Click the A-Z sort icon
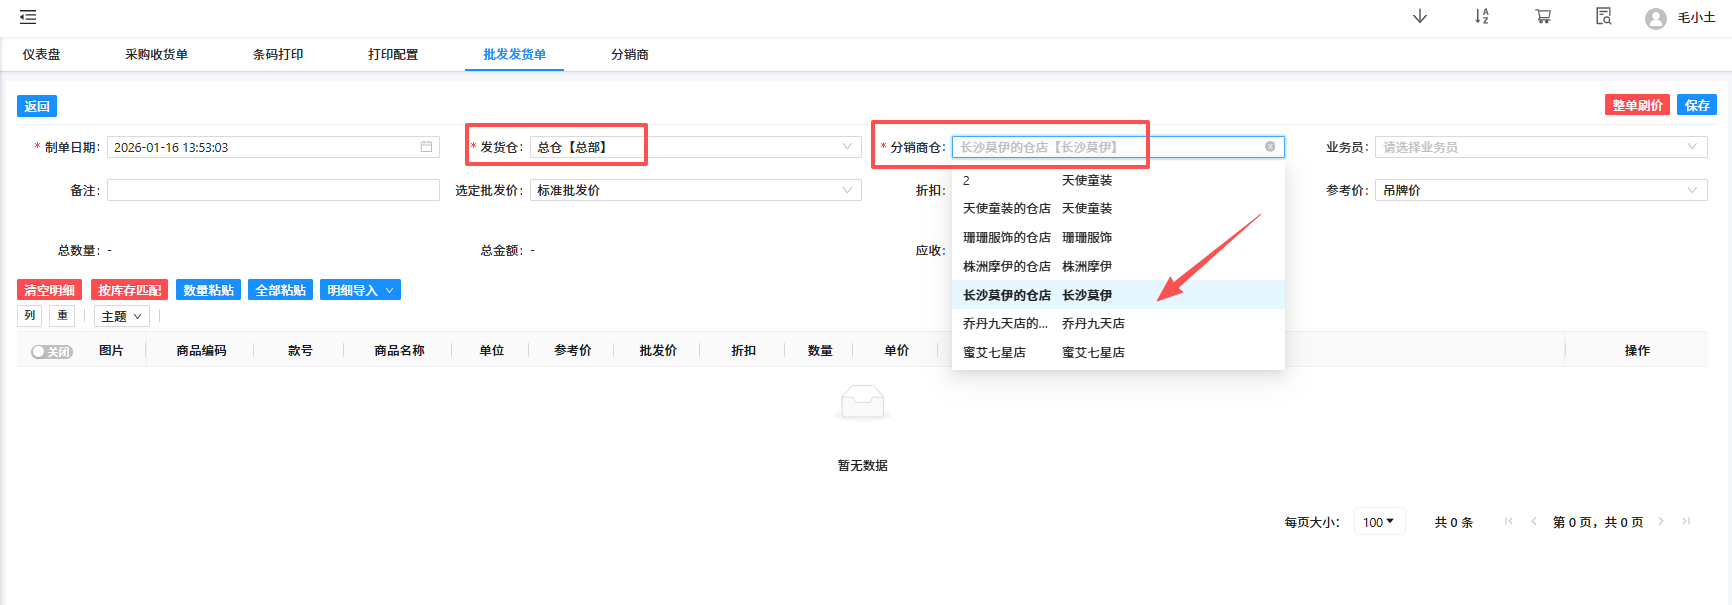 tap(1481, 17)
